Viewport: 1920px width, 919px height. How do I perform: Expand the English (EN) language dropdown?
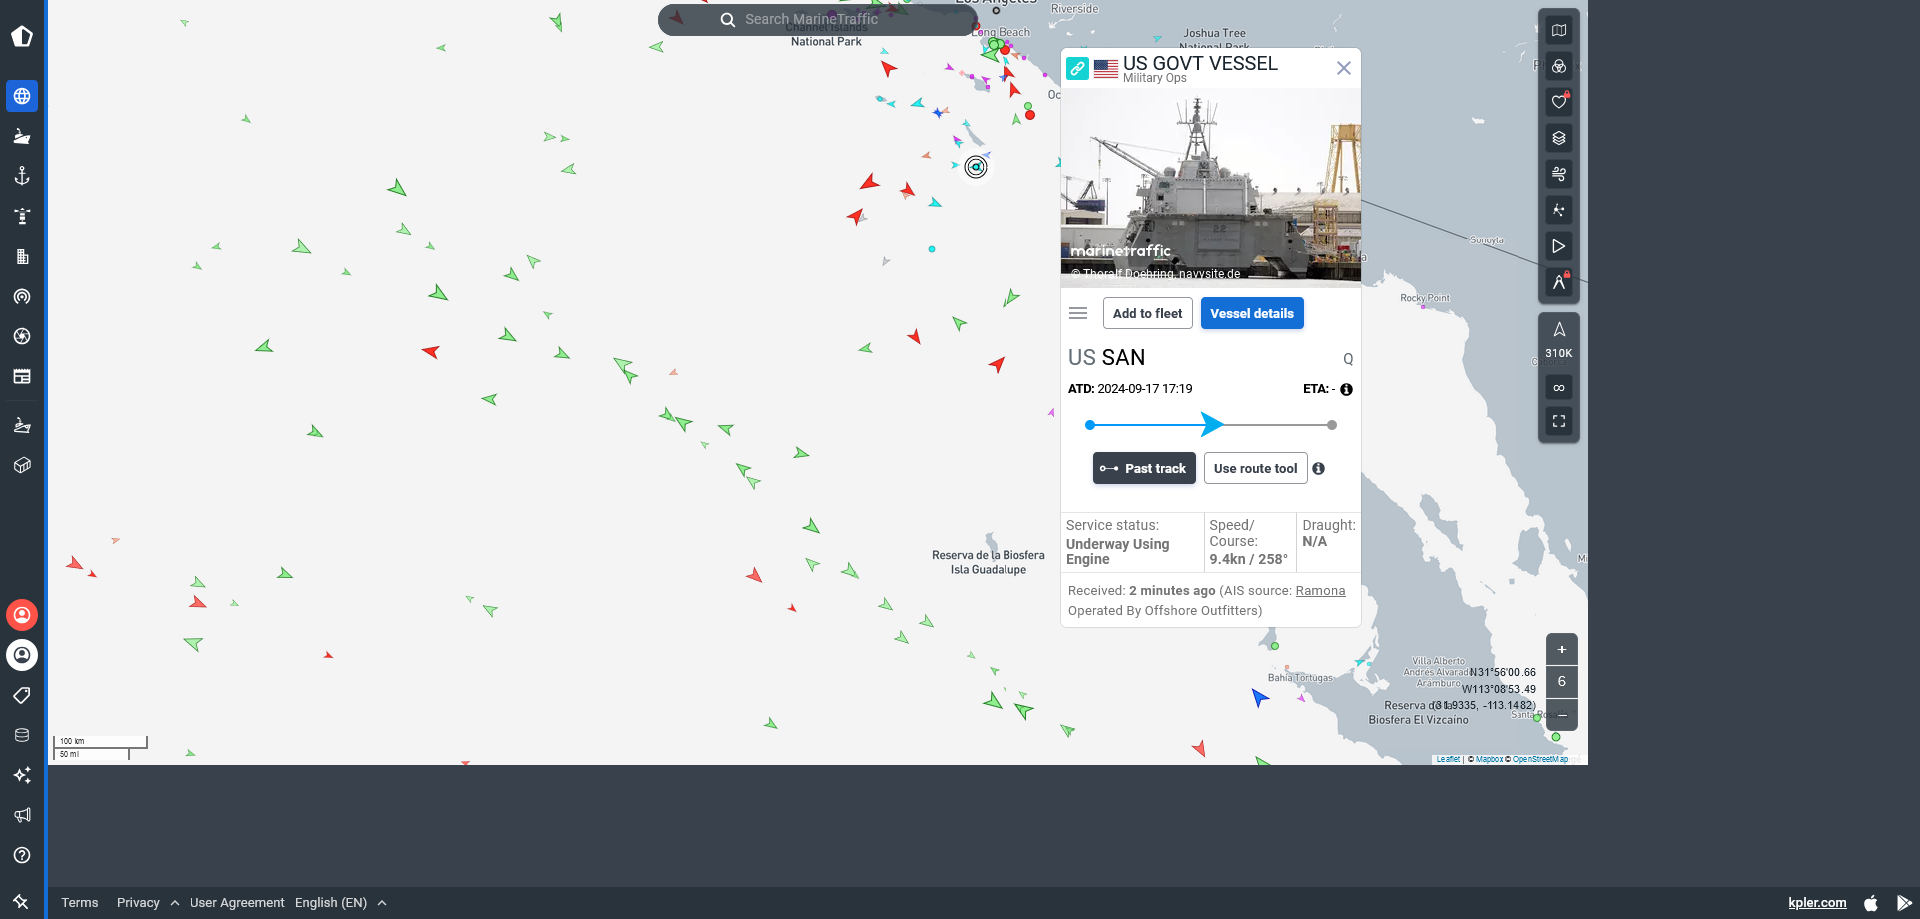click(341, 903)
